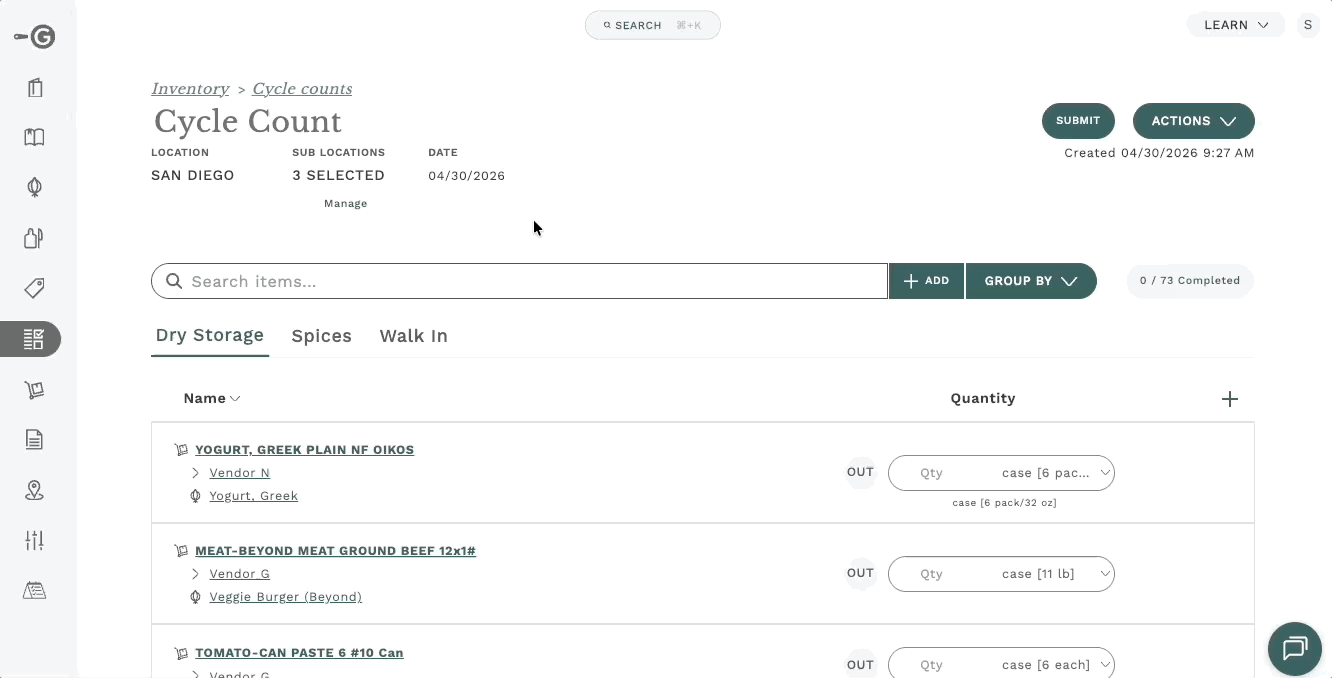Click Manage under sub locations

(x=345, y=204)
